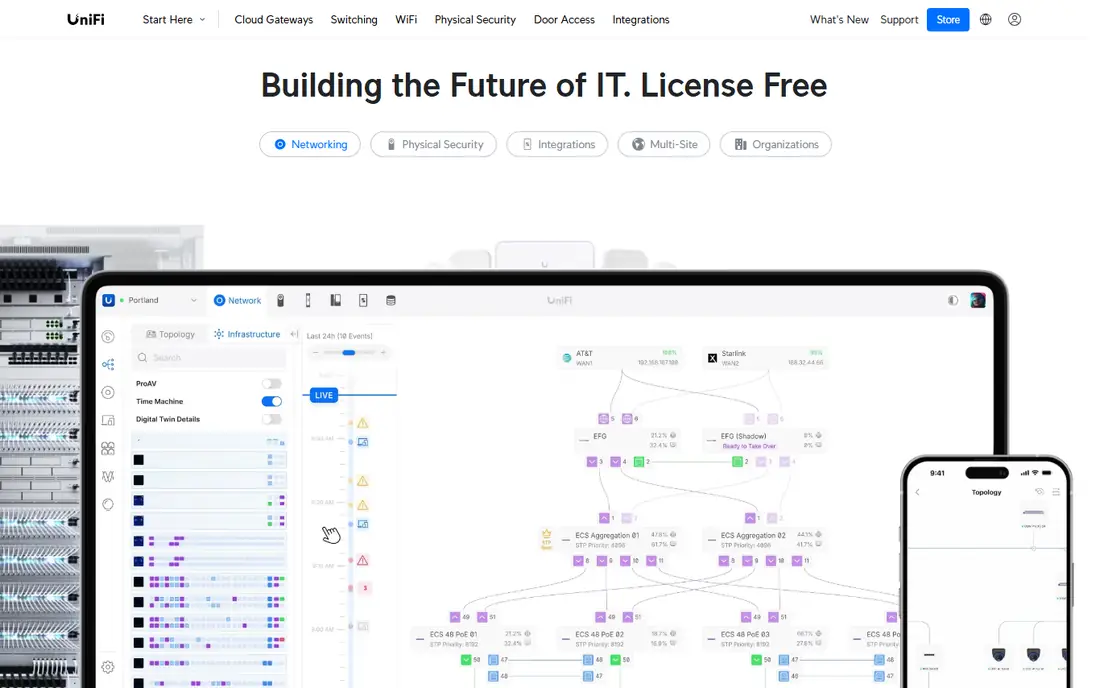
Task: Open the Talk phone app icon in tablet header
Action: [x=335, y=300]
